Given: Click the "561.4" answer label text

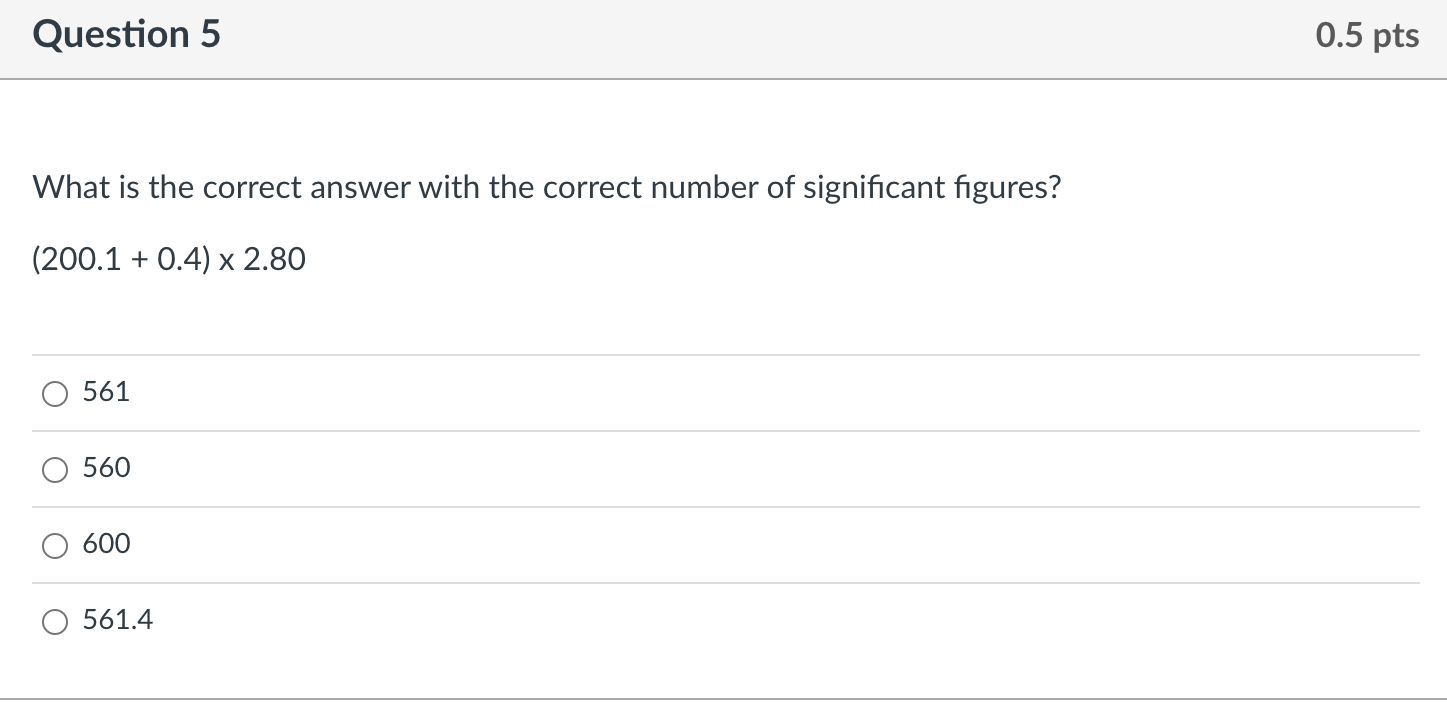Looking at the screenshot, I should click(x=118, y=620).
